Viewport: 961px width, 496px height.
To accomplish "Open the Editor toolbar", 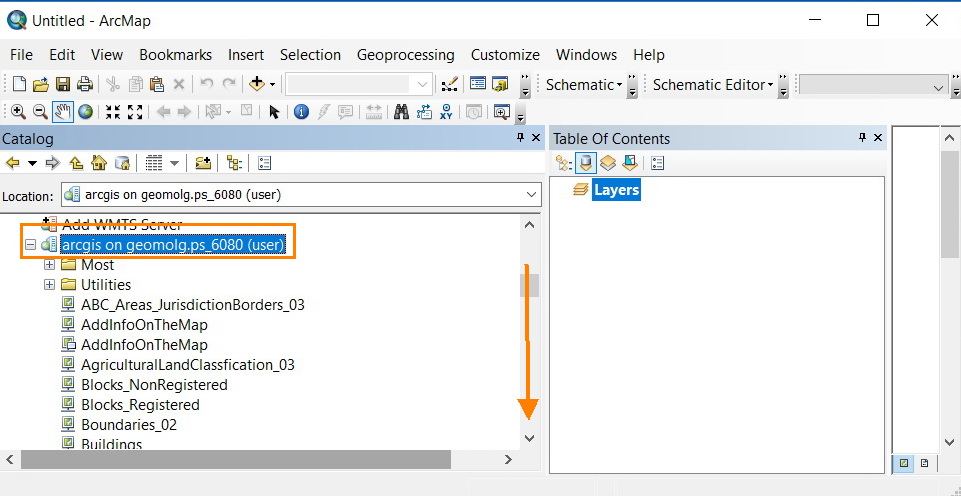I will pos(450,84).
